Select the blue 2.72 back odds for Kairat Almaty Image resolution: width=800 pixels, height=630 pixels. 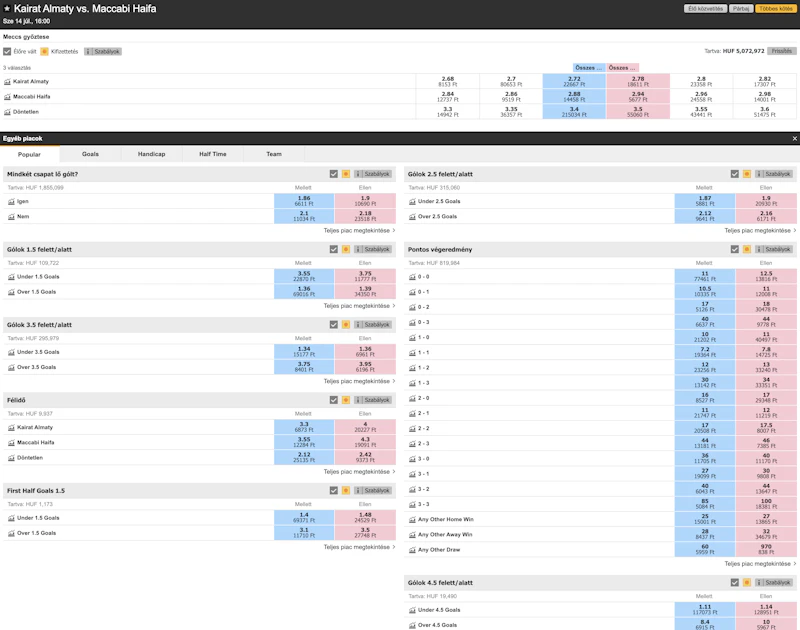[x=573, y=81]
